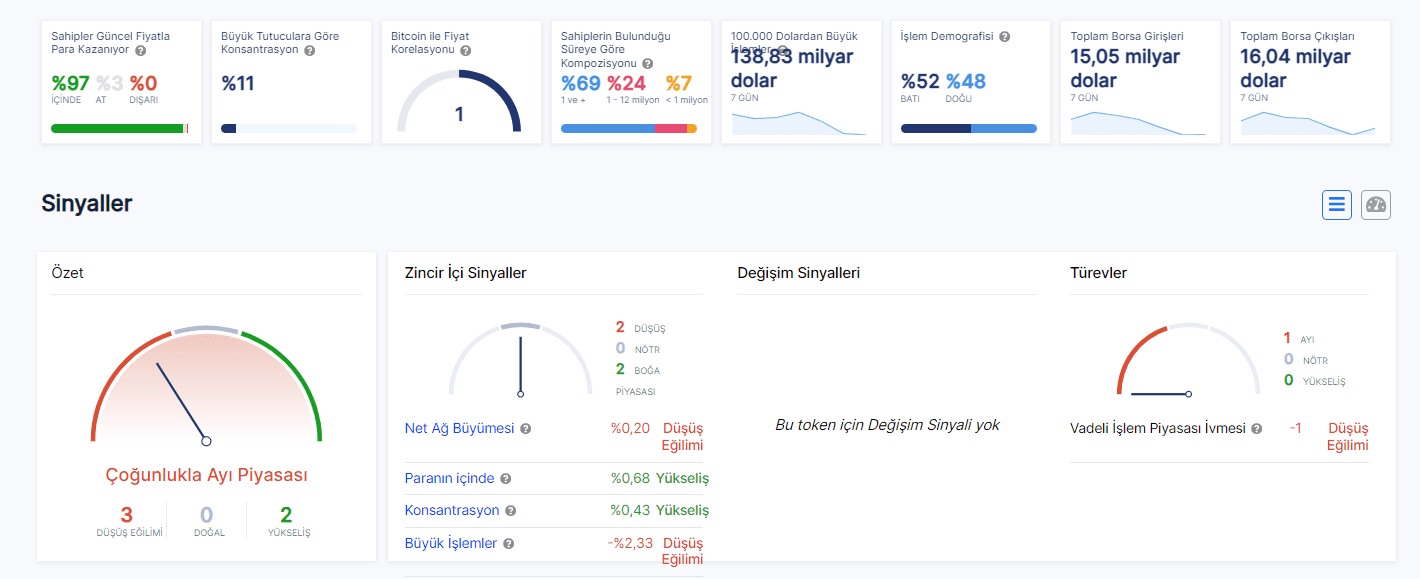
Task: Open the Net Ağ Büyümesi link
Action: (x=459, y=428)
